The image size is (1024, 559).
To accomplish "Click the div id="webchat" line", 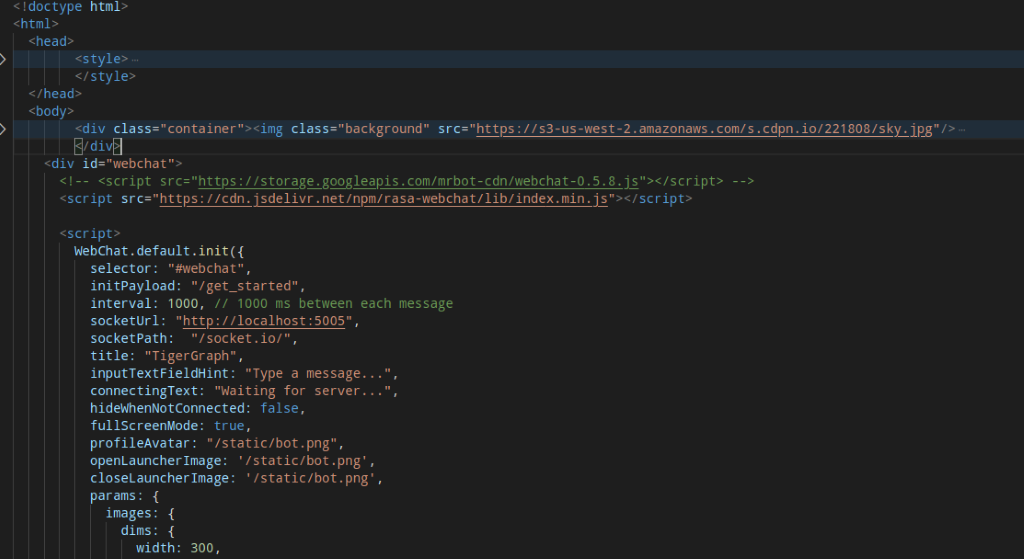I will pos(113,163).
